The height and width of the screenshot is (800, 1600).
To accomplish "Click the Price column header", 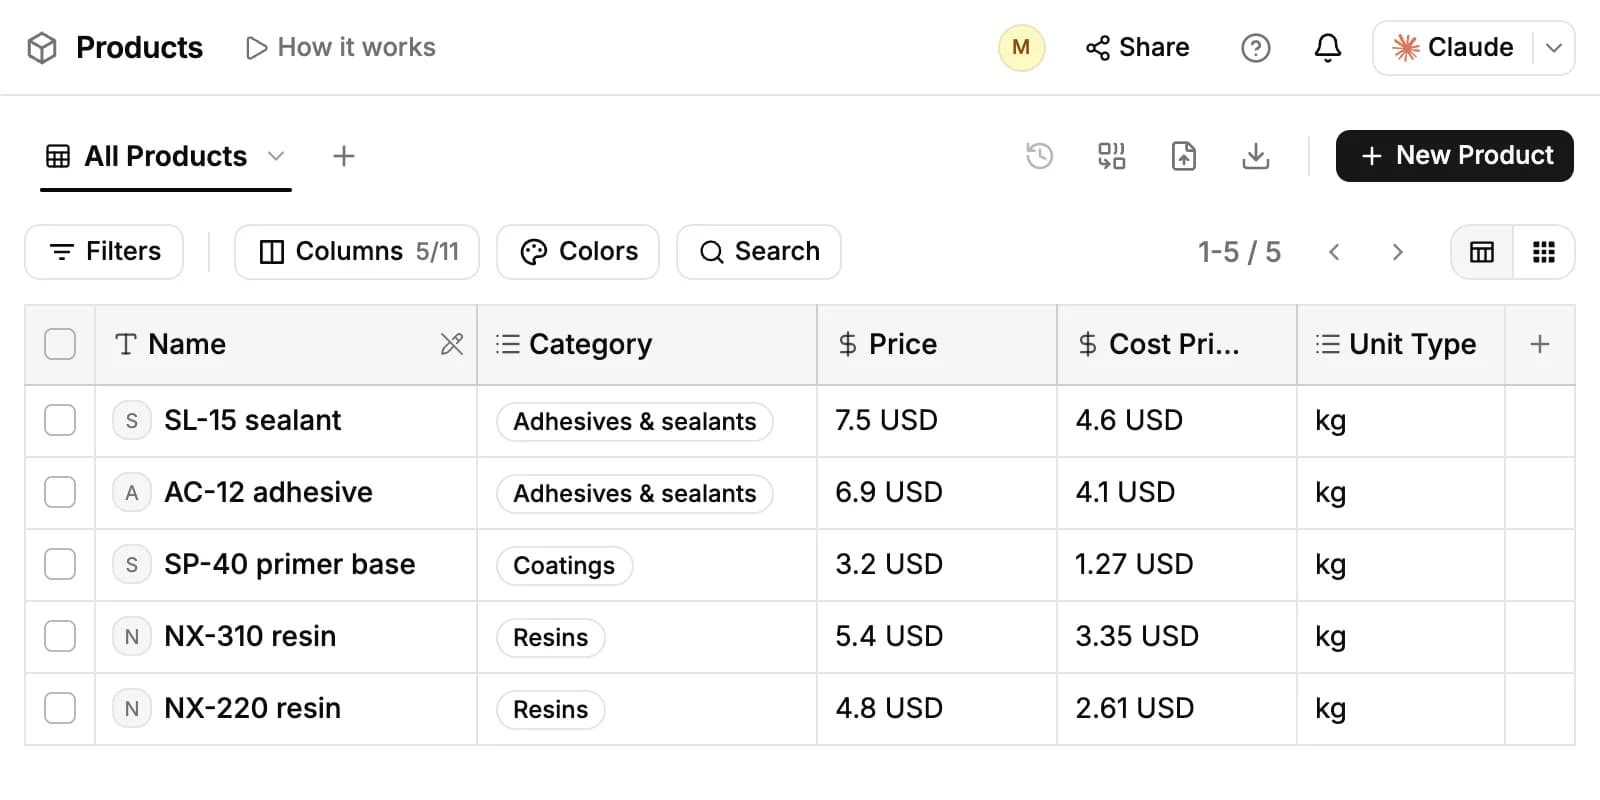I will point(937,344).
